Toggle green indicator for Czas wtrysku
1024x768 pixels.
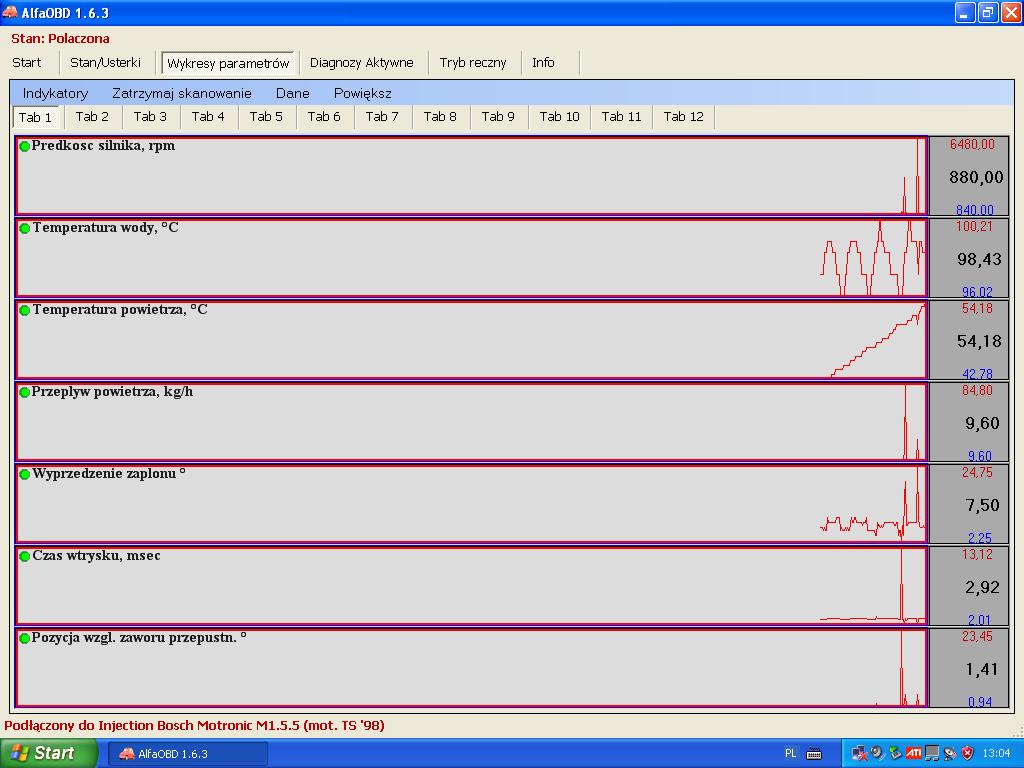(25, 556)
